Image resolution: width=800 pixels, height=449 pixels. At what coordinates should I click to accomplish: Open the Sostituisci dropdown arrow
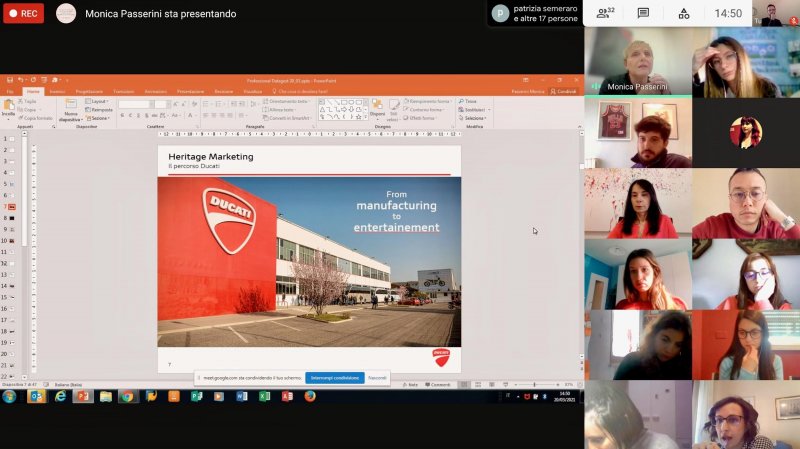point(489,110)
